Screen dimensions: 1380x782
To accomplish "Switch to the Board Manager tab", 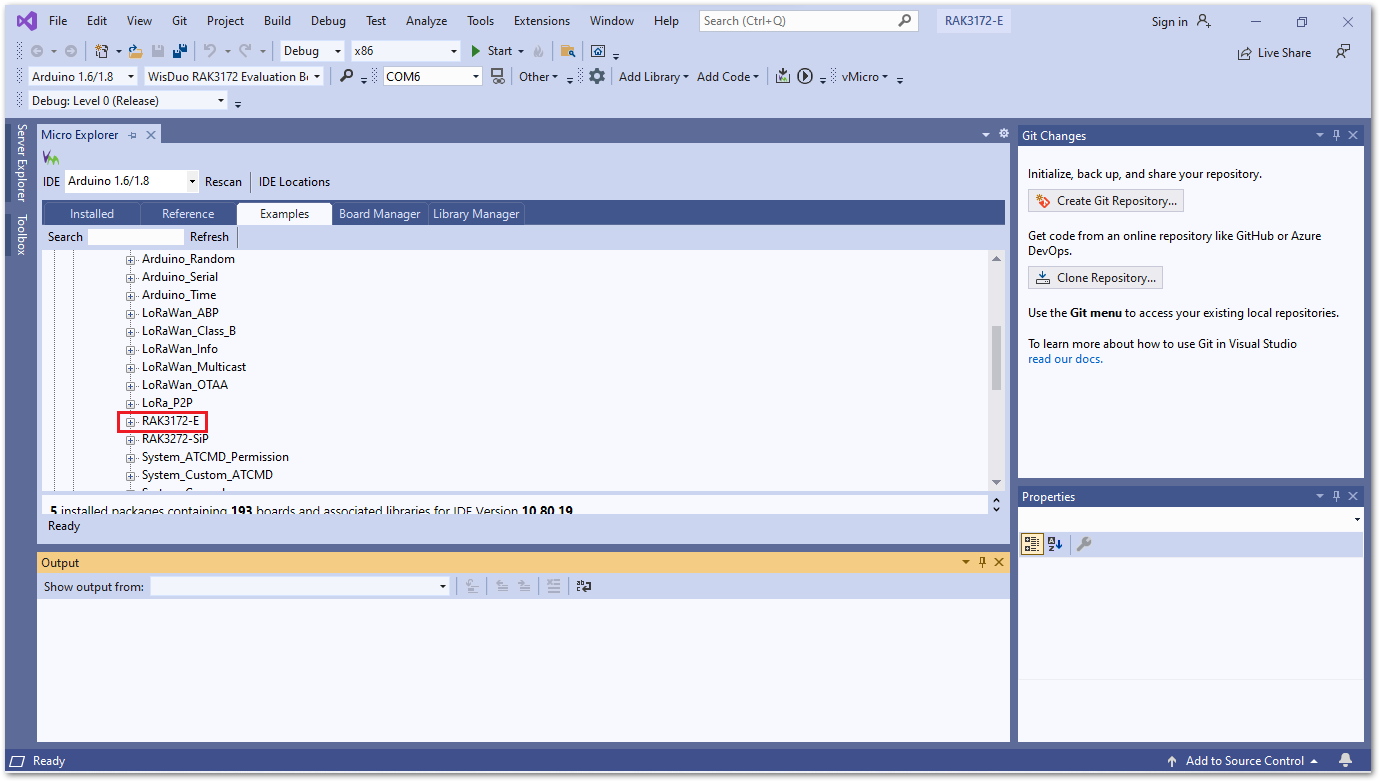I will 380,214.
